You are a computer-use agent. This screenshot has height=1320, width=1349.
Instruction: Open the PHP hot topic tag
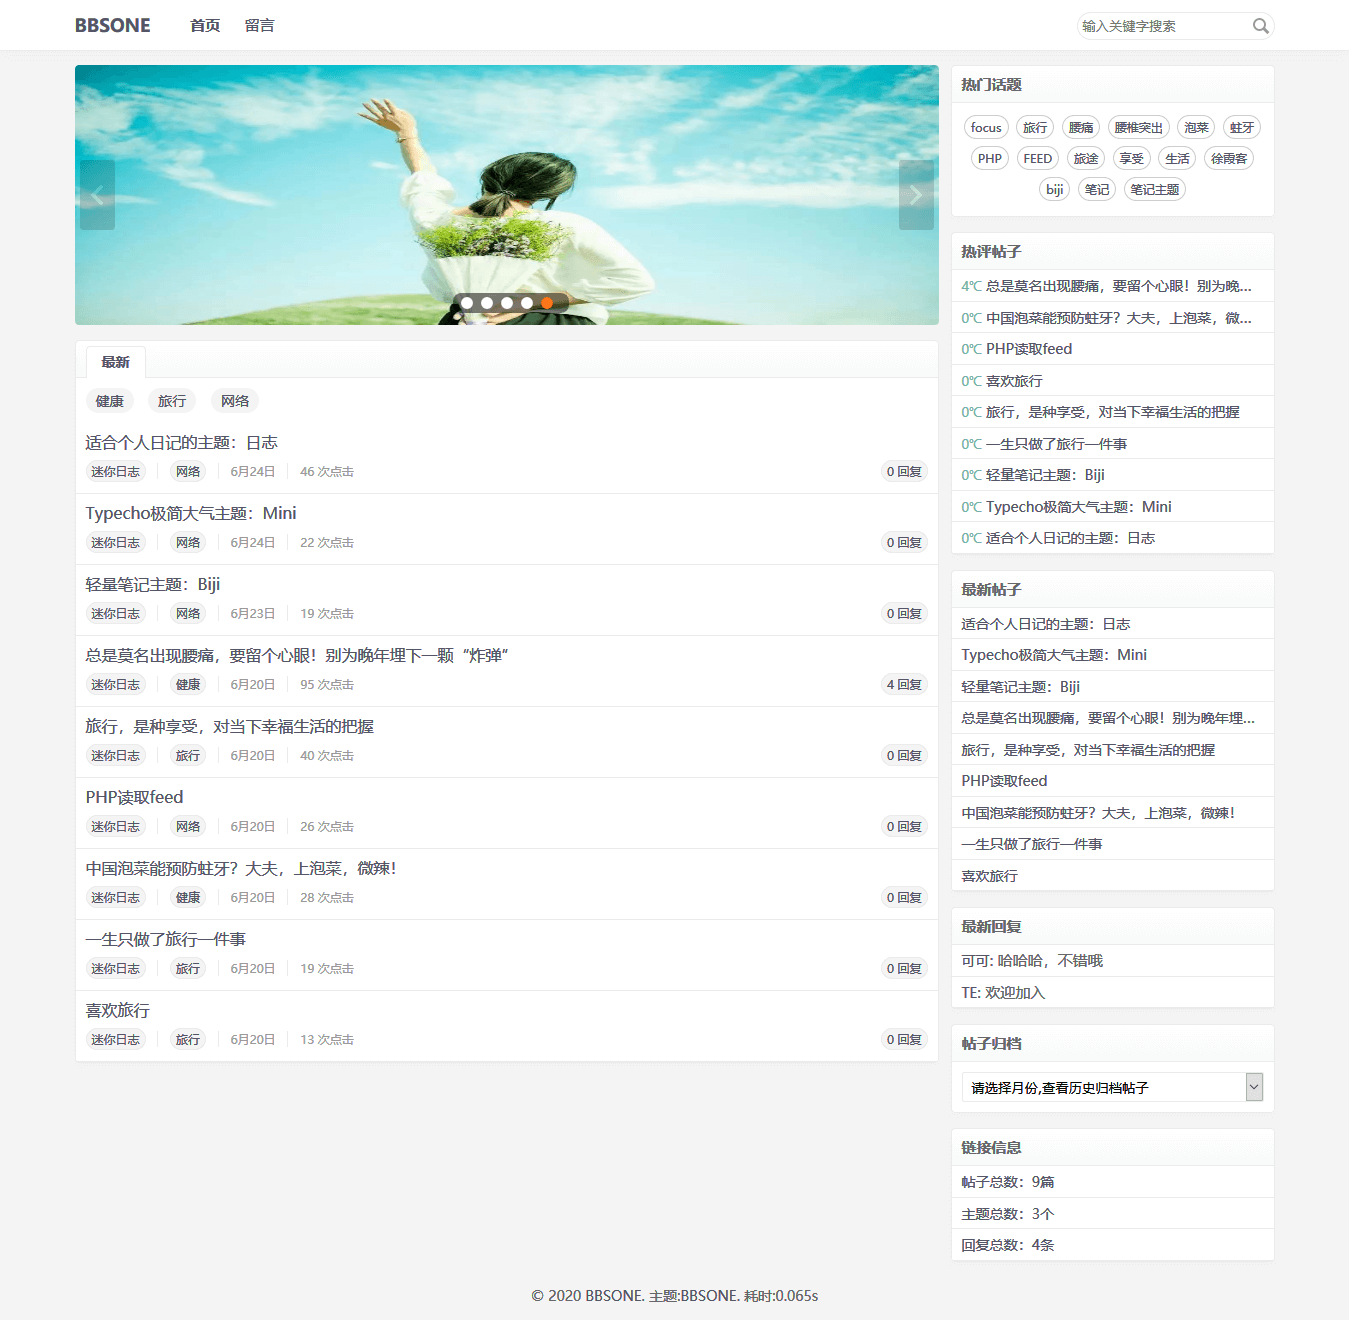point(990,158)
